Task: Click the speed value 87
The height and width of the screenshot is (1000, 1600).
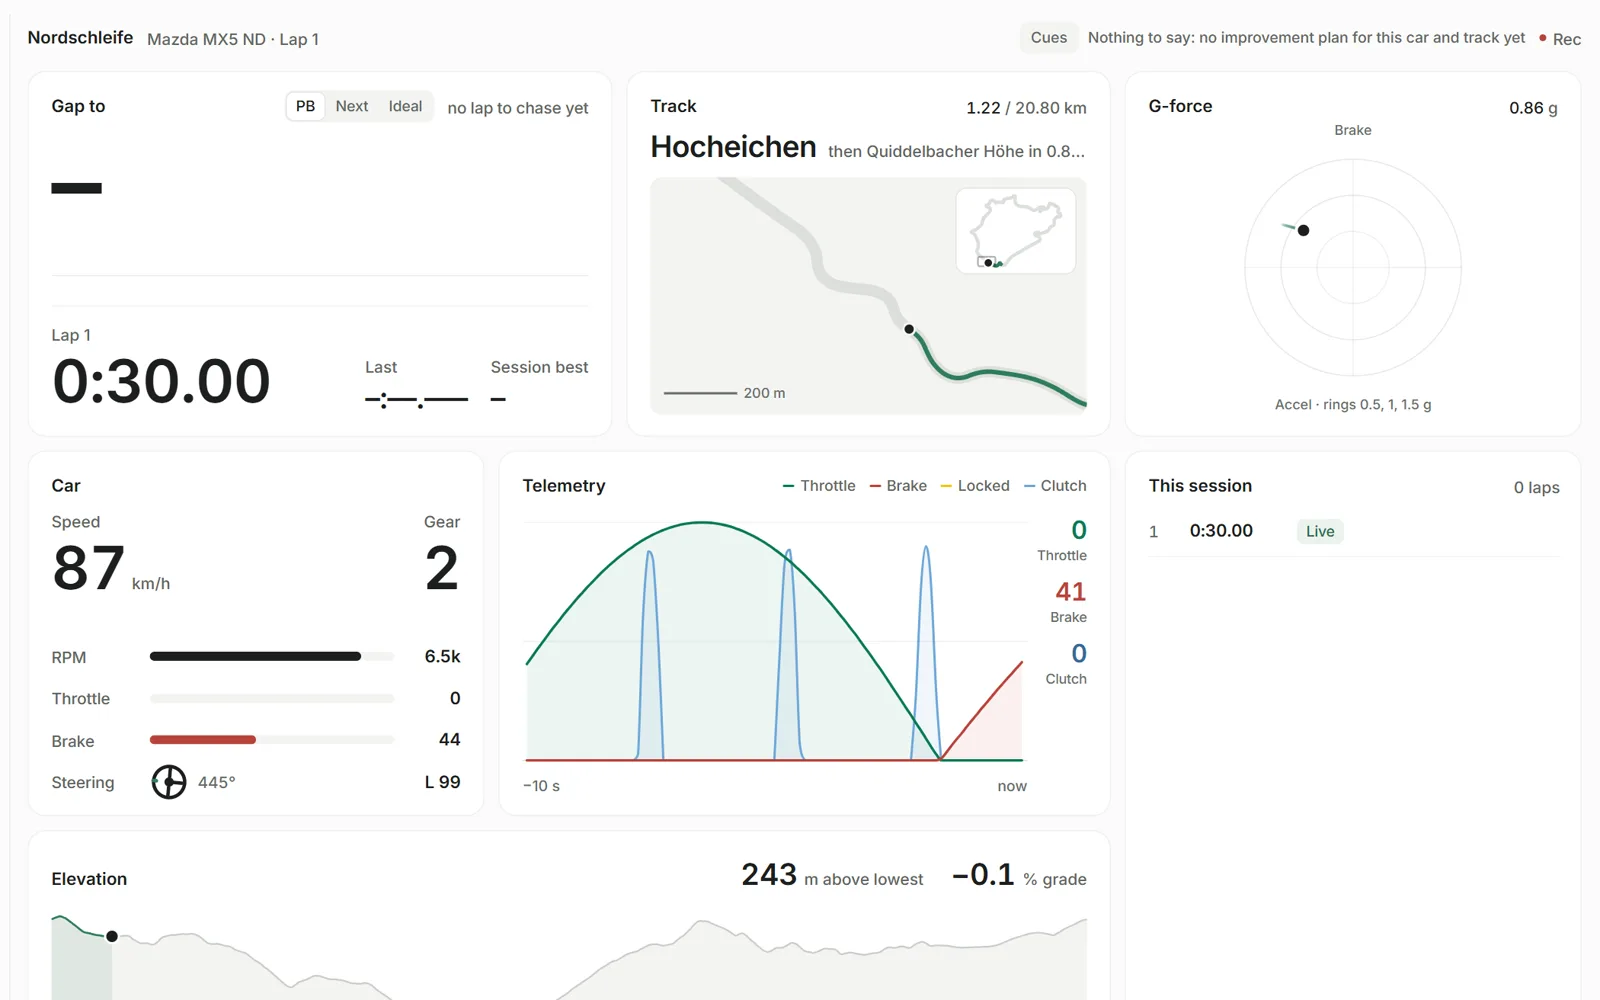Action: point(88,568)
